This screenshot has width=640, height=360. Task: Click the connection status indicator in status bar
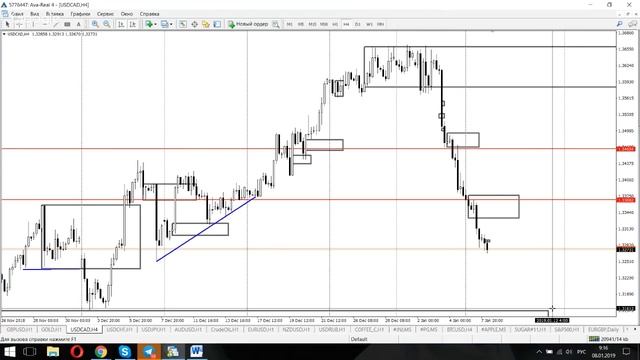[x=608, y=339]
